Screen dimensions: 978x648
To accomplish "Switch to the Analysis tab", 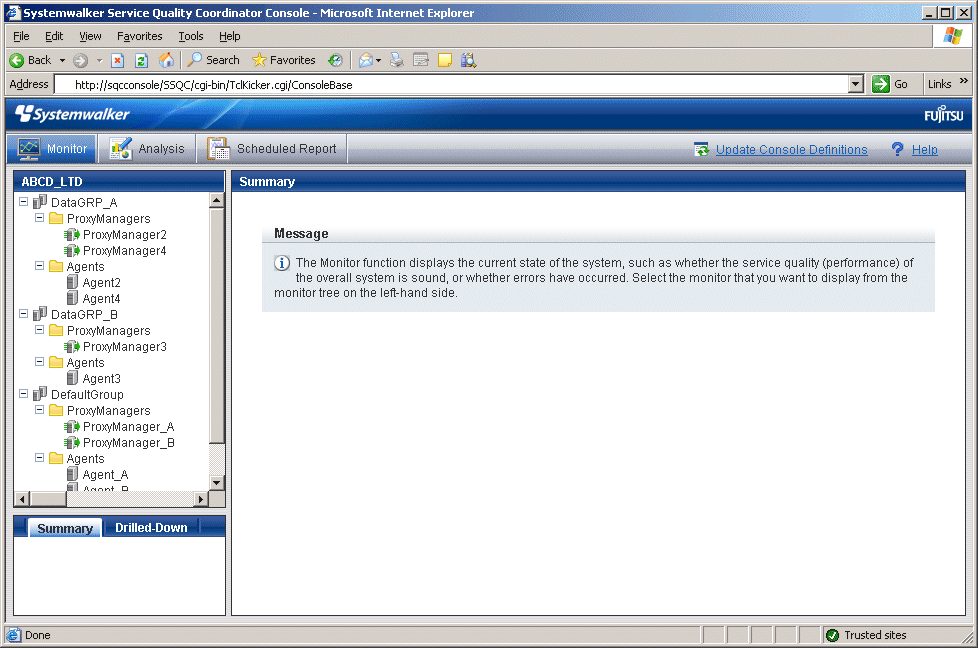I will [x=147, y=148].
